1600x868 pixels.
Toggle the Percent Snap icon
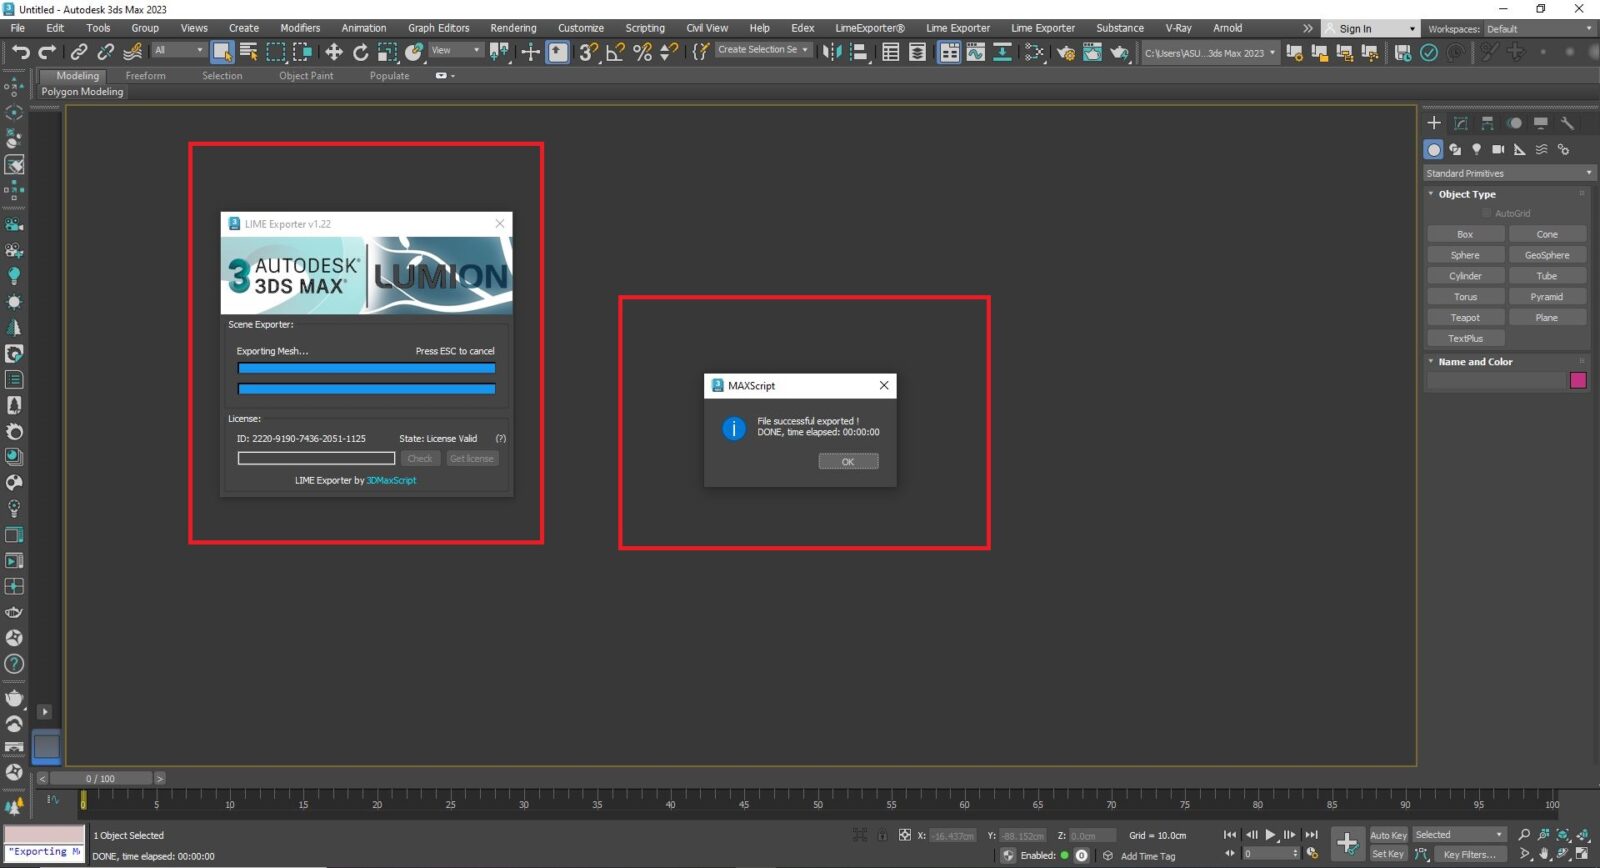pyautogui.click(x=642, y=52)
